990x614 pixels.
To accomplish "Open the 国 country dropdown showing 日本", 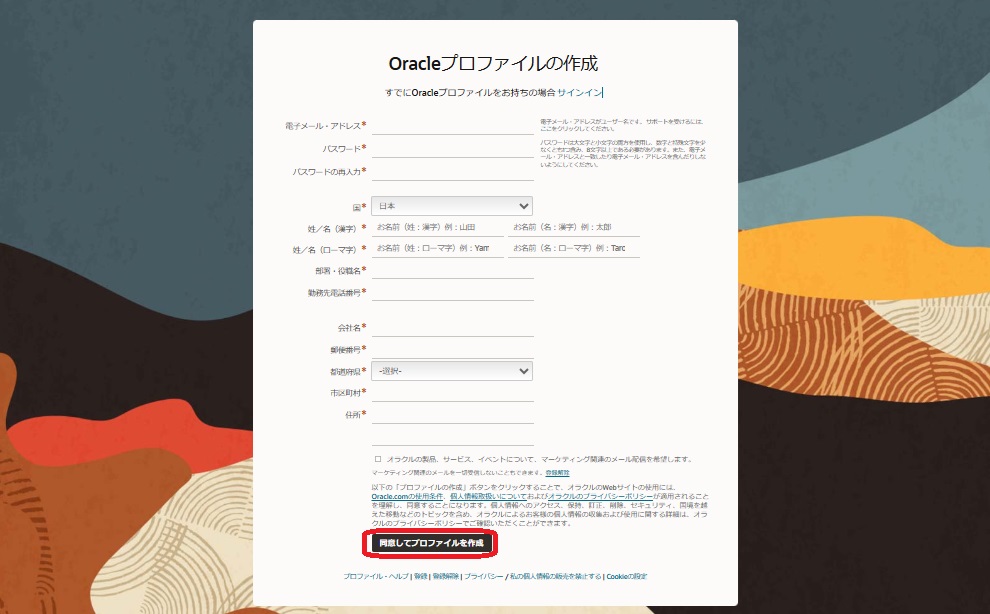I will tap(451, 205).
